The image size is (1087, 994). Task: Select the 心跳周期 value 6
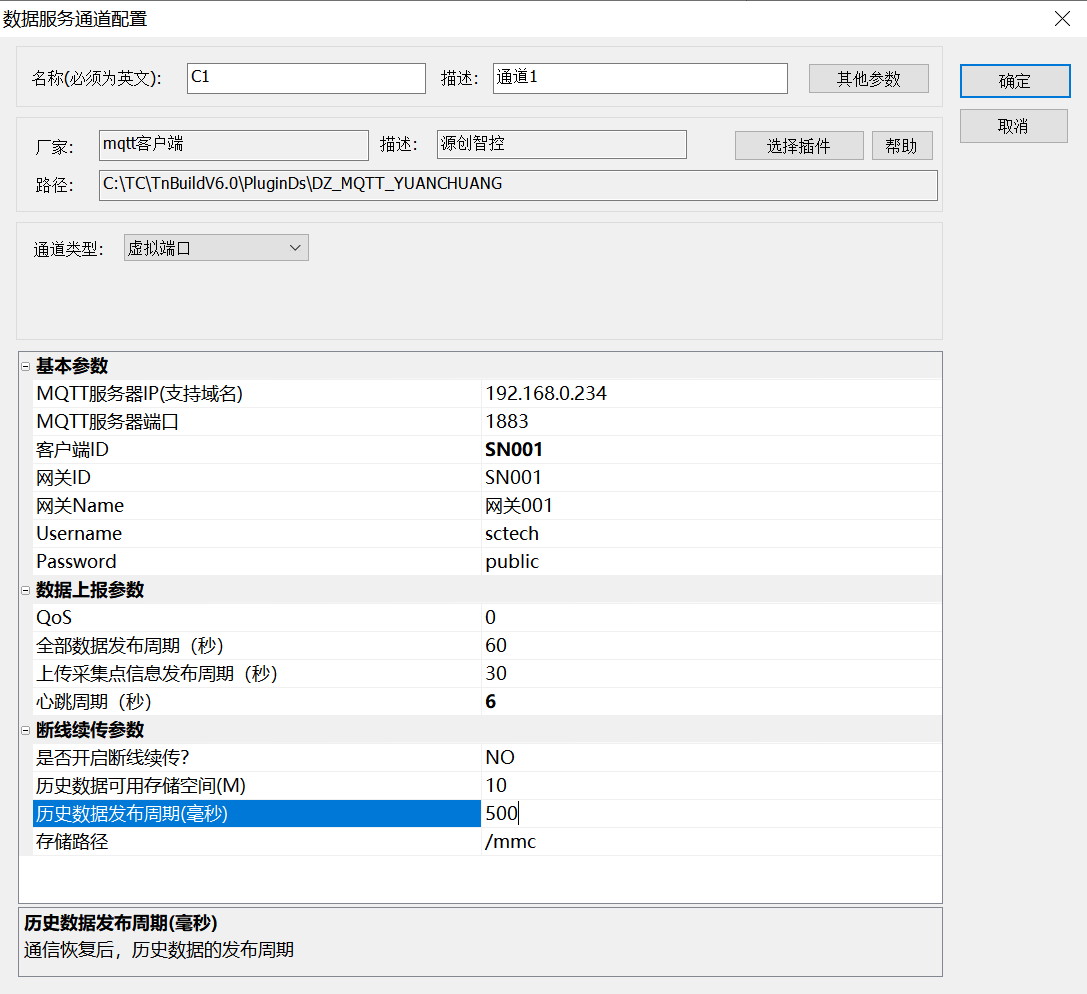click(x=711, y=701)
